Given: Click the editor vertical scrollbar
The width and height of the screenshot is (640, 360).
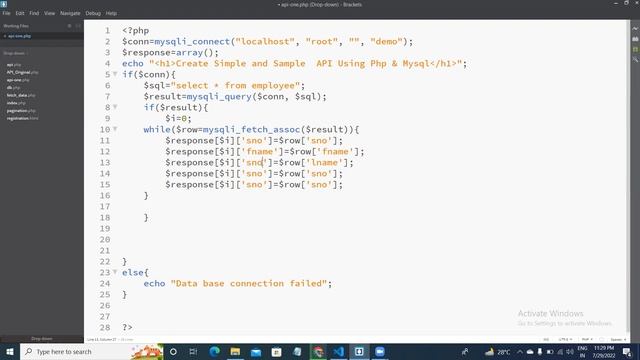Looking at the screenshot, I should click(628, 176).
